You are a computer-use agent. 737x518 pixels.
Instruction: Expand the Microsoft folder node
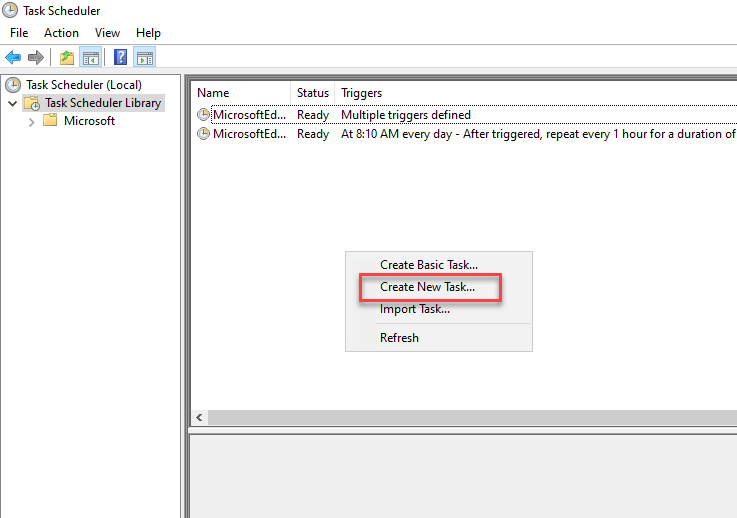[31, 122]
